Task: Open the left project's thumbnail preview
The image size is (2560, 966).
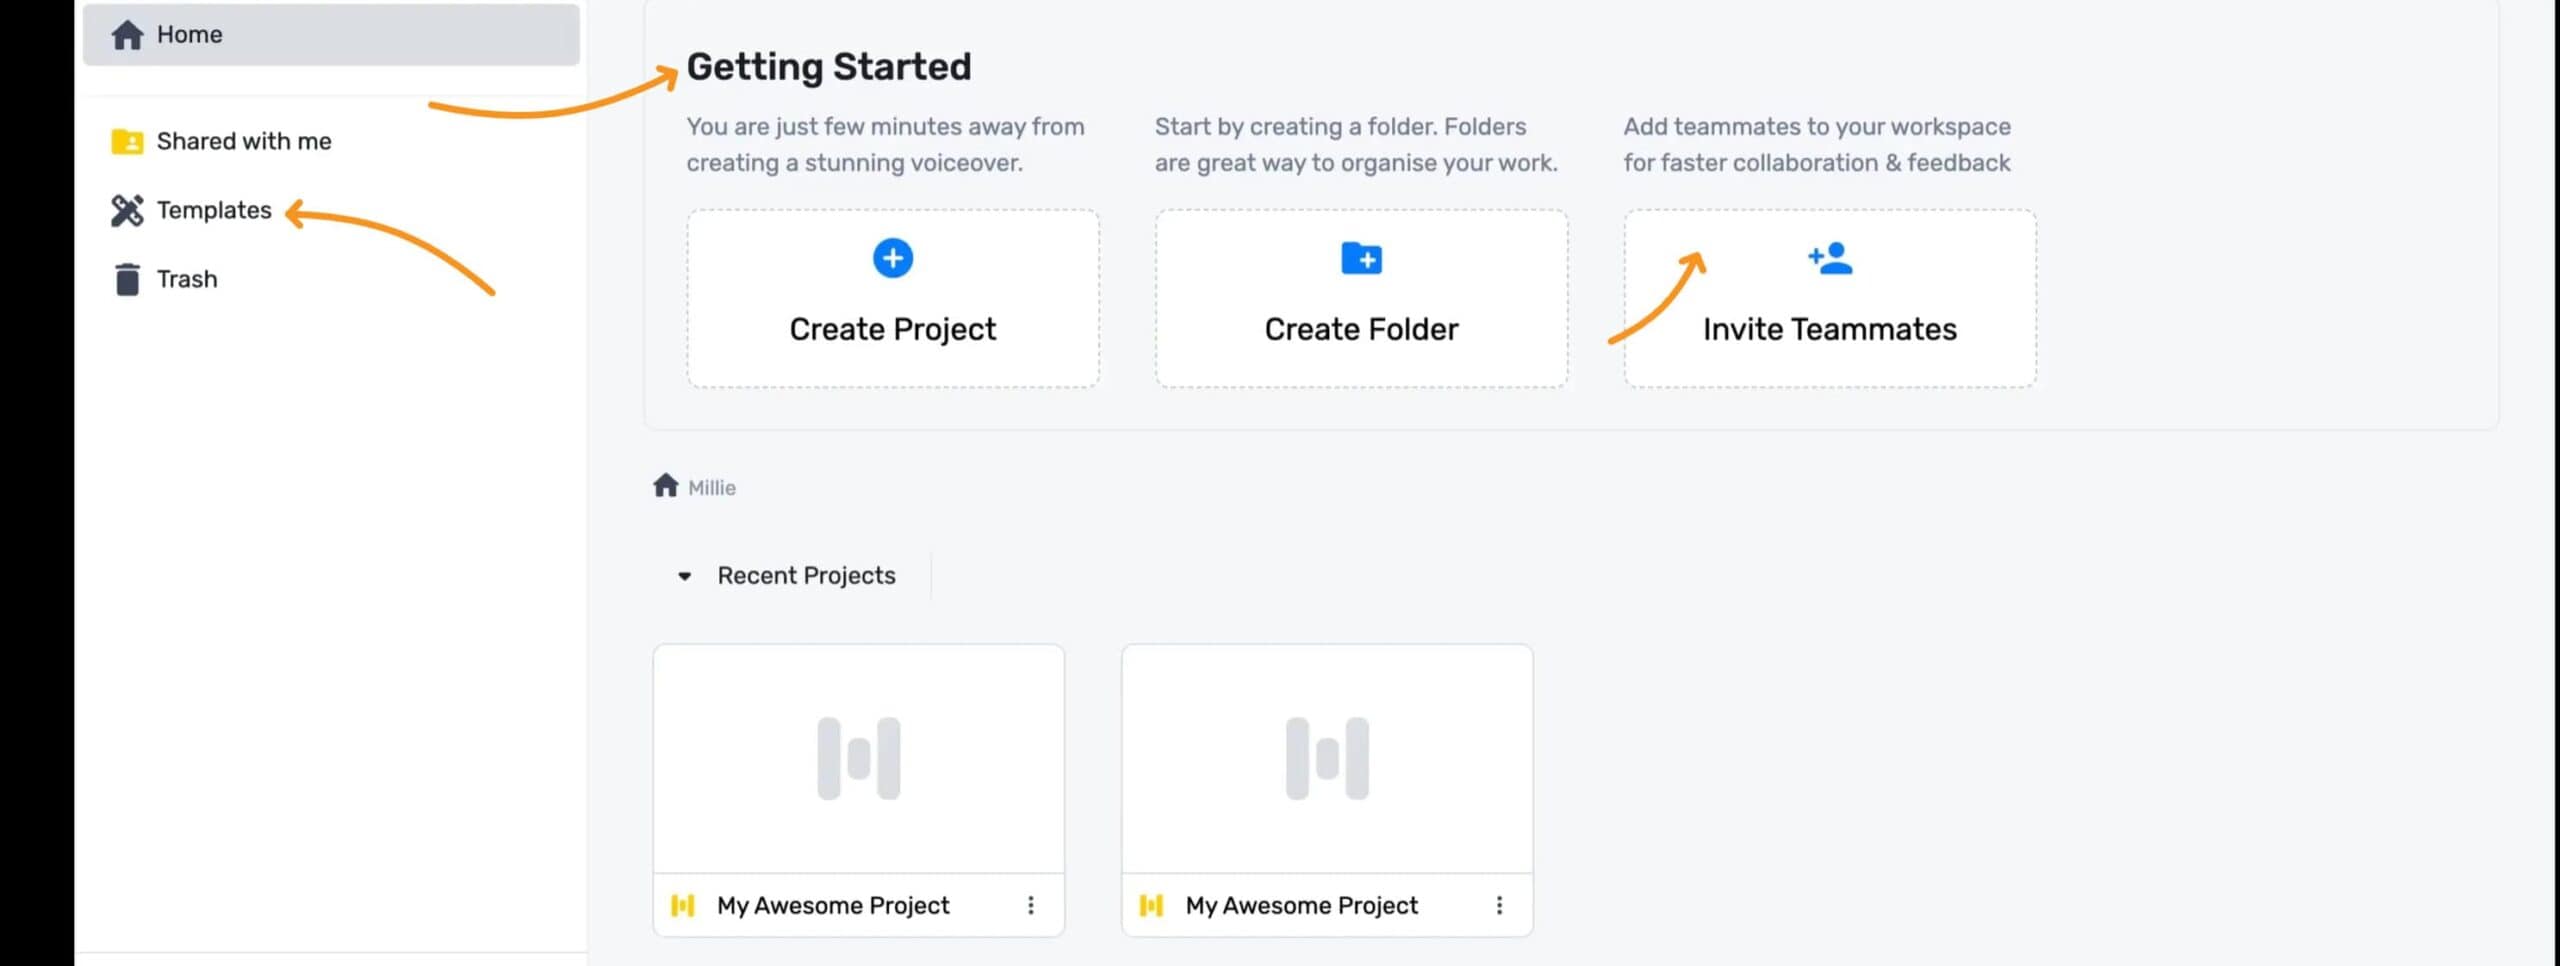Action: click(x=858, y=758)
